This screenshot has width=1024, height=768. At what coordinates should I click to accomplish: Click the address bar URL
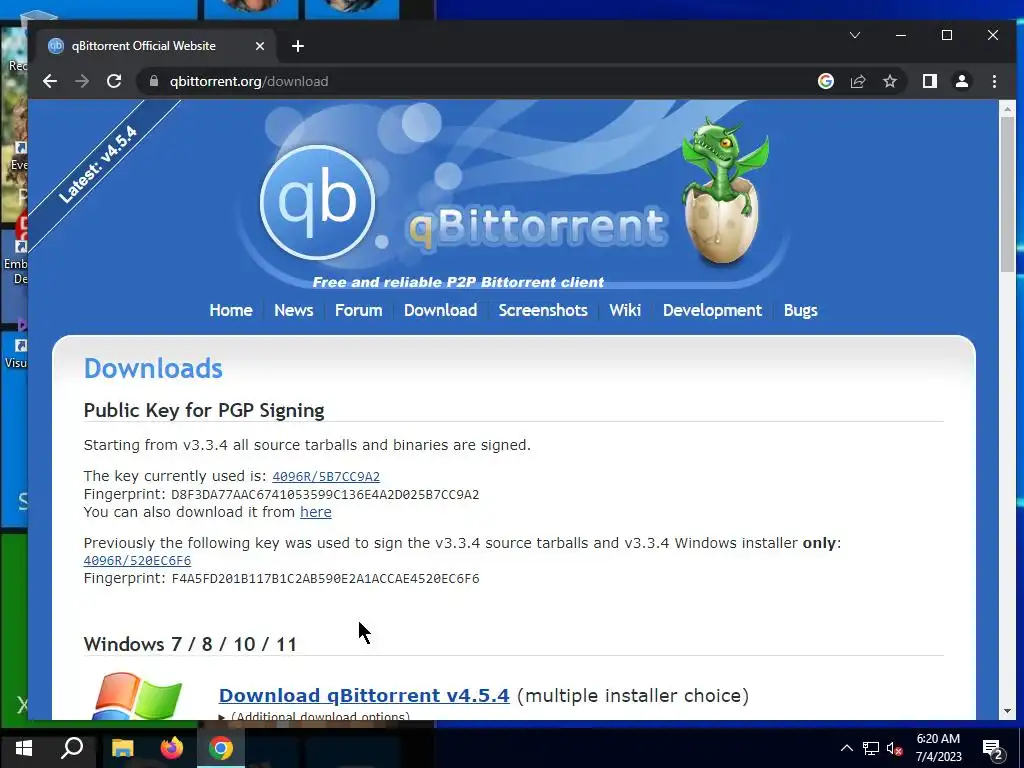tap(249, 81)
